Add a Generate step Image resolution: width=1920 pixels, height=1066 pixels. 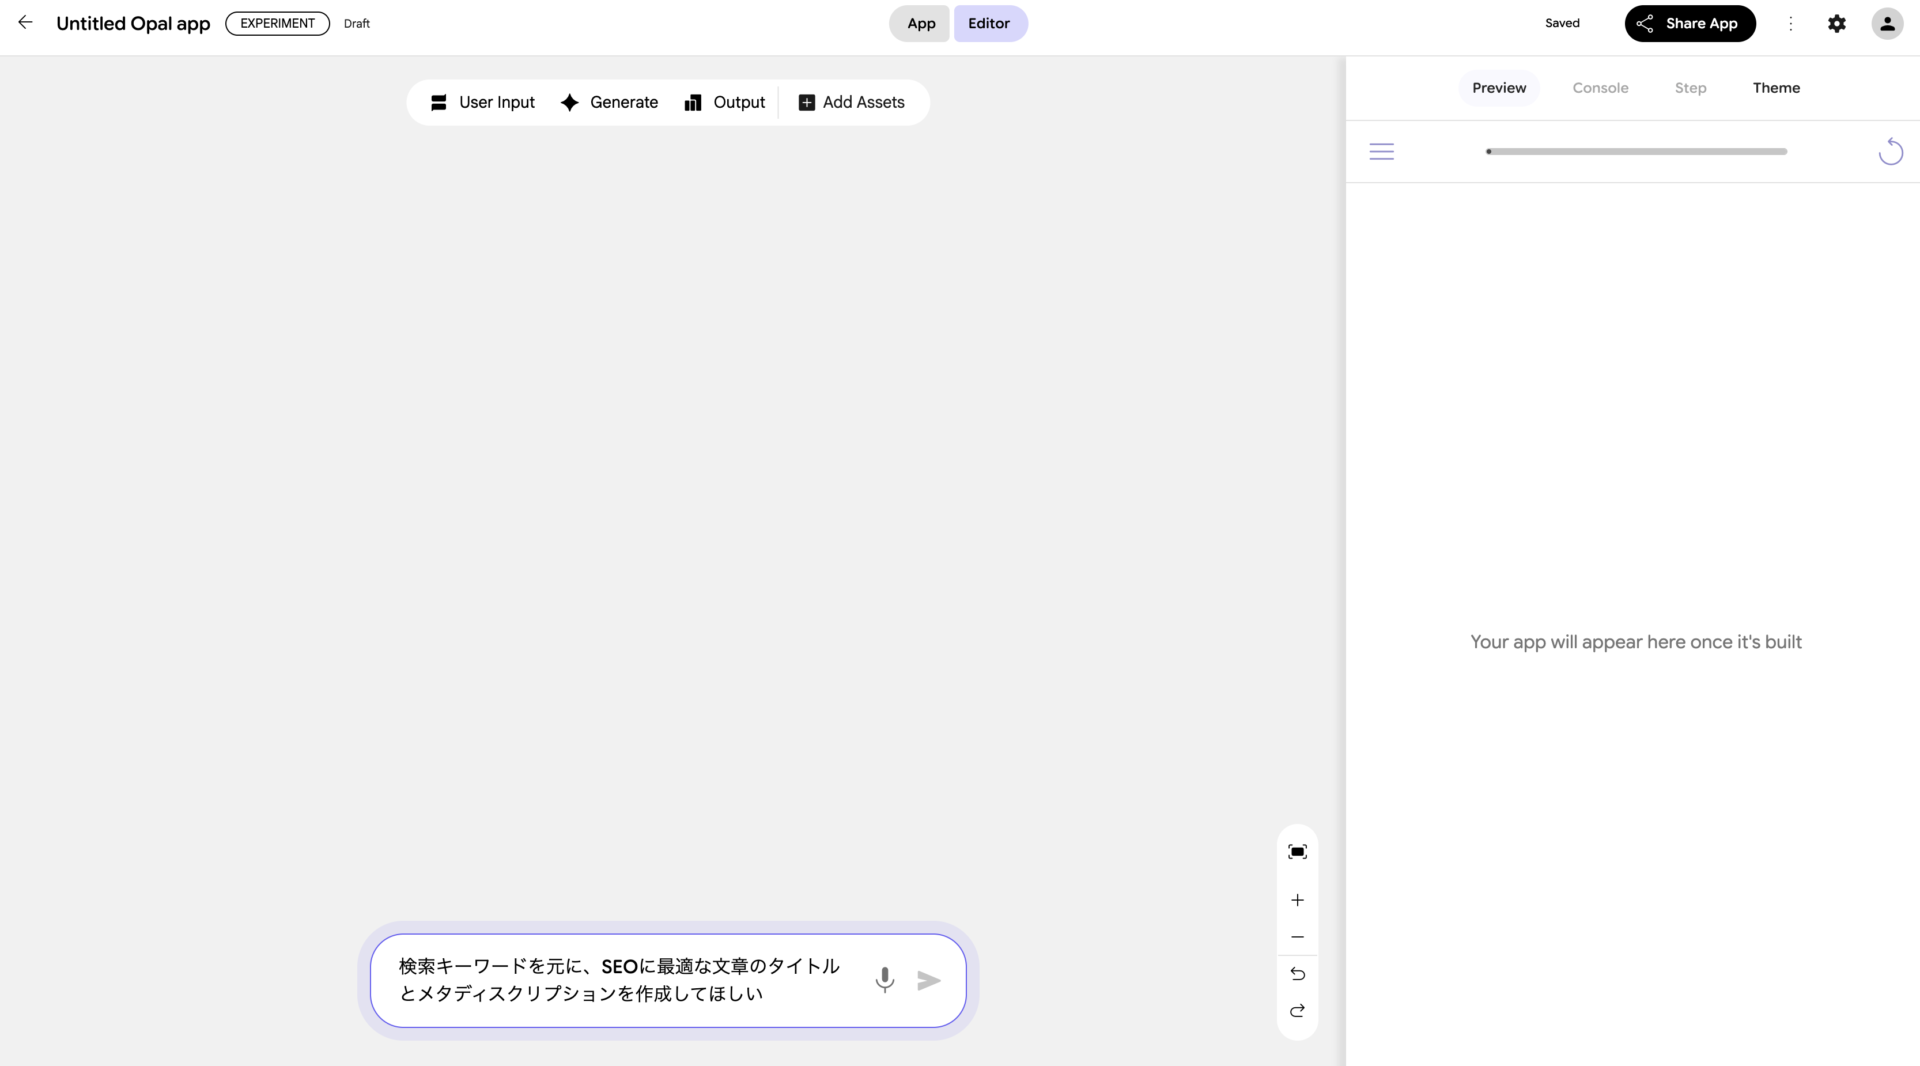pyautogui.click(x=610, y=102)
